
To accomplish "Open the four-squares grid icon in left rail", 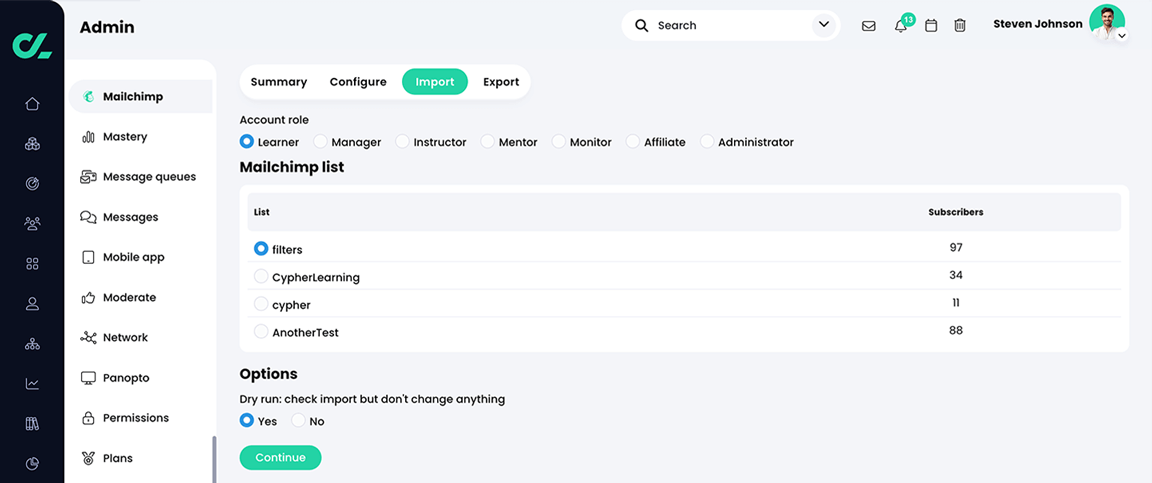I will [x=32, y=263].
